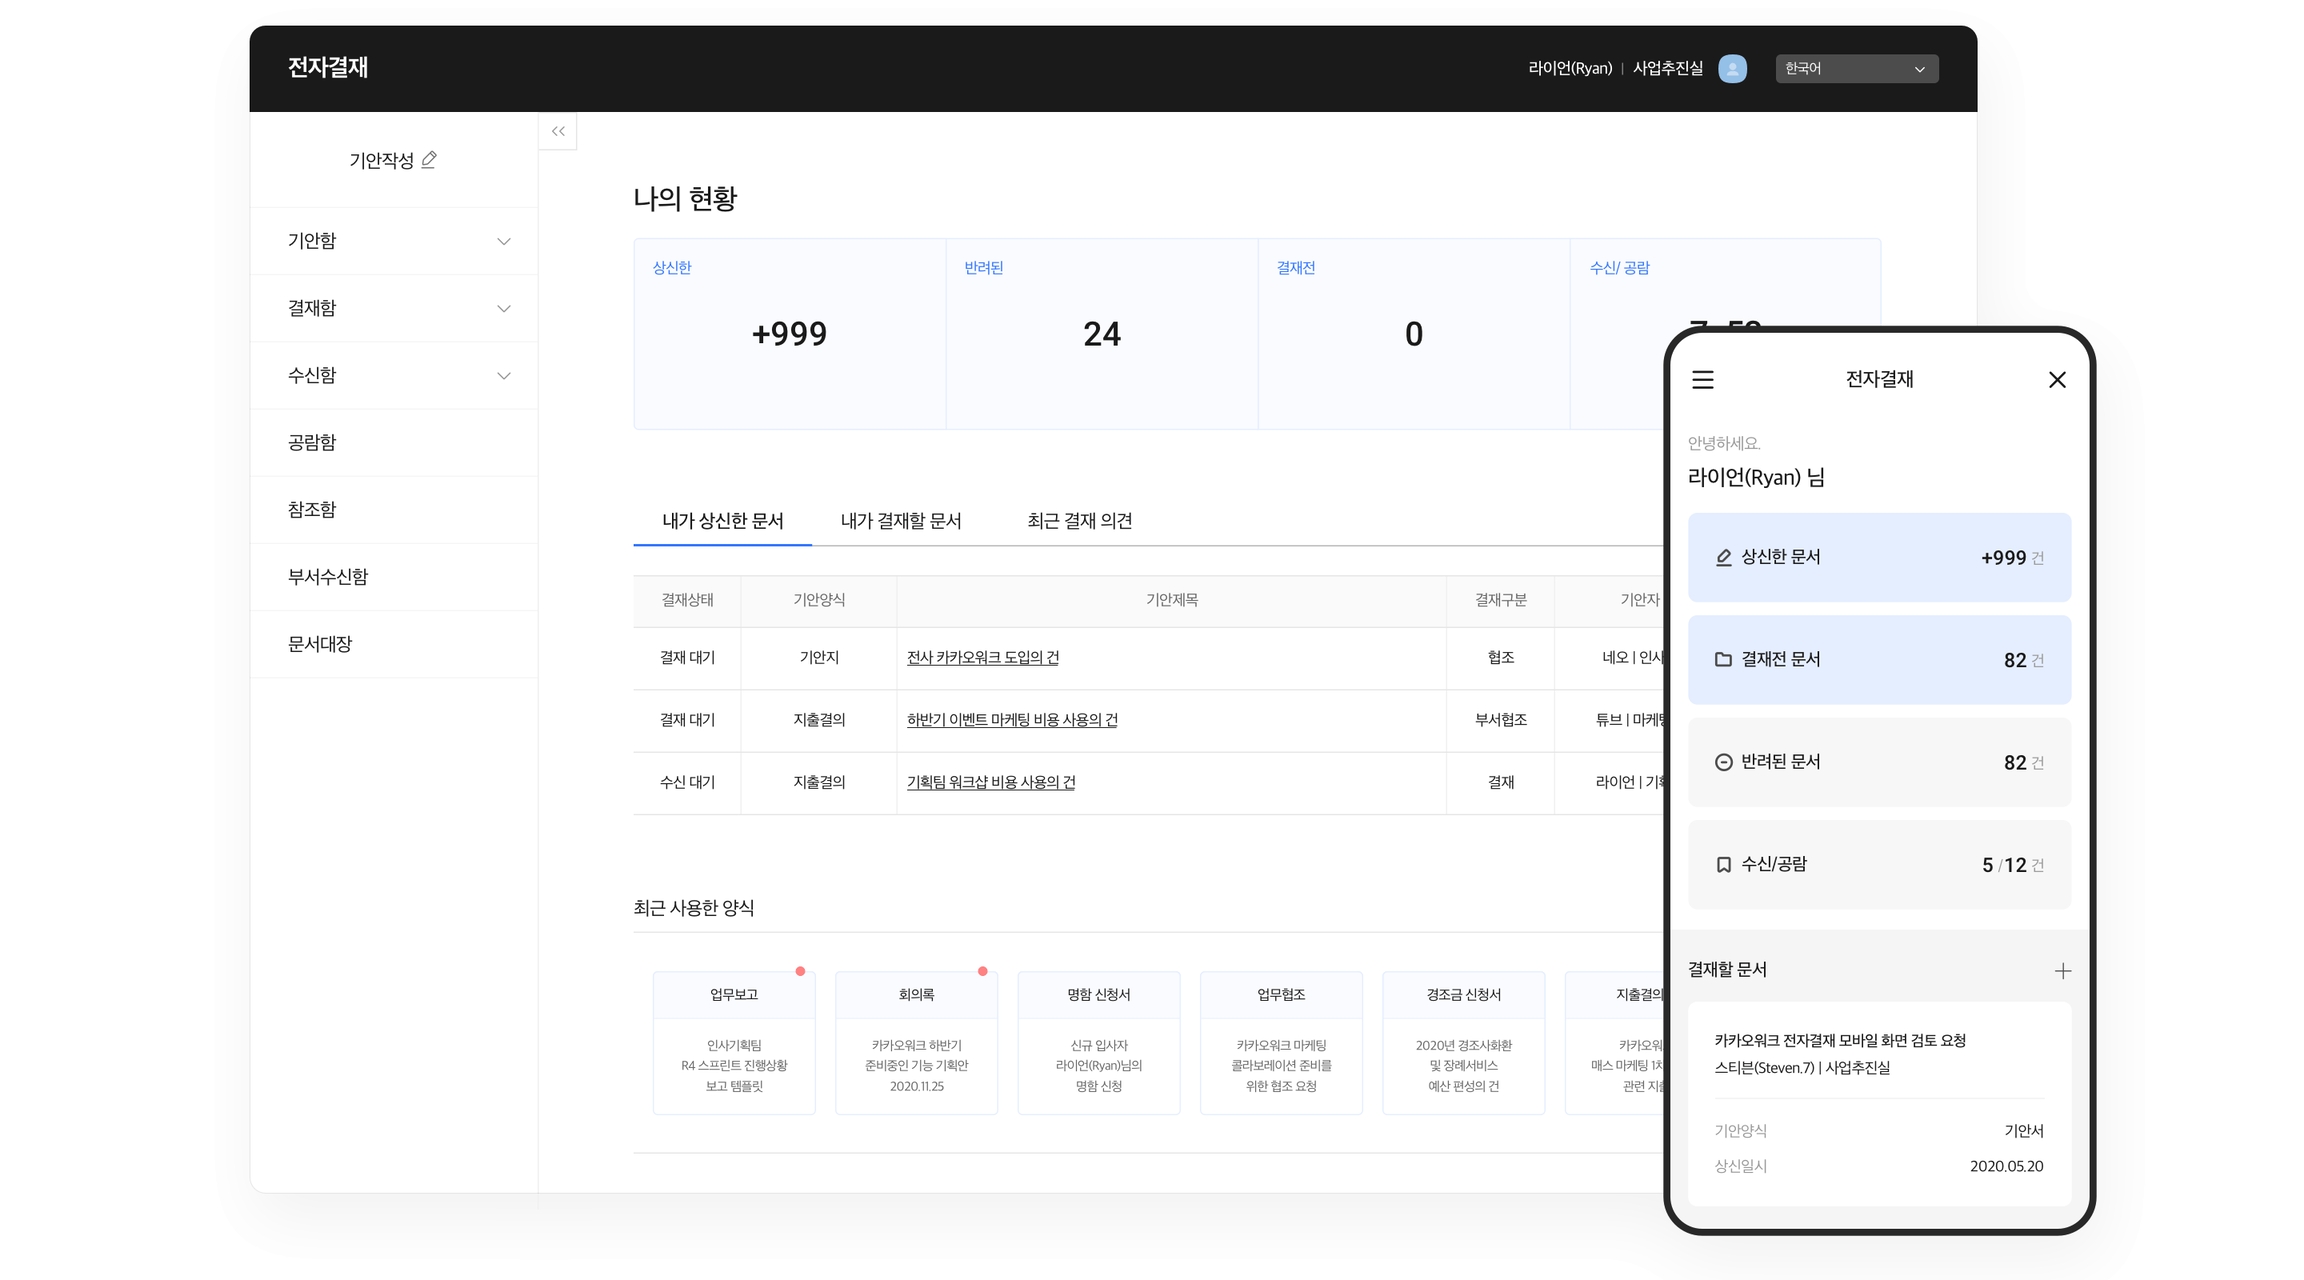Viewport: 2304px width, 1280px height.
Task: Tap the bookmark icon on 수신/공람
Action: [1723, 865]
